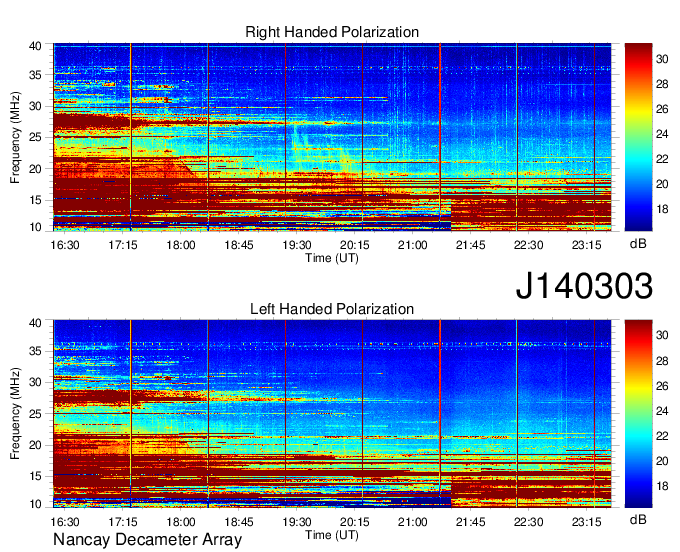Click the "Left Handed Polarization" plot title
The image size is (680, 552).
(332, 309)
